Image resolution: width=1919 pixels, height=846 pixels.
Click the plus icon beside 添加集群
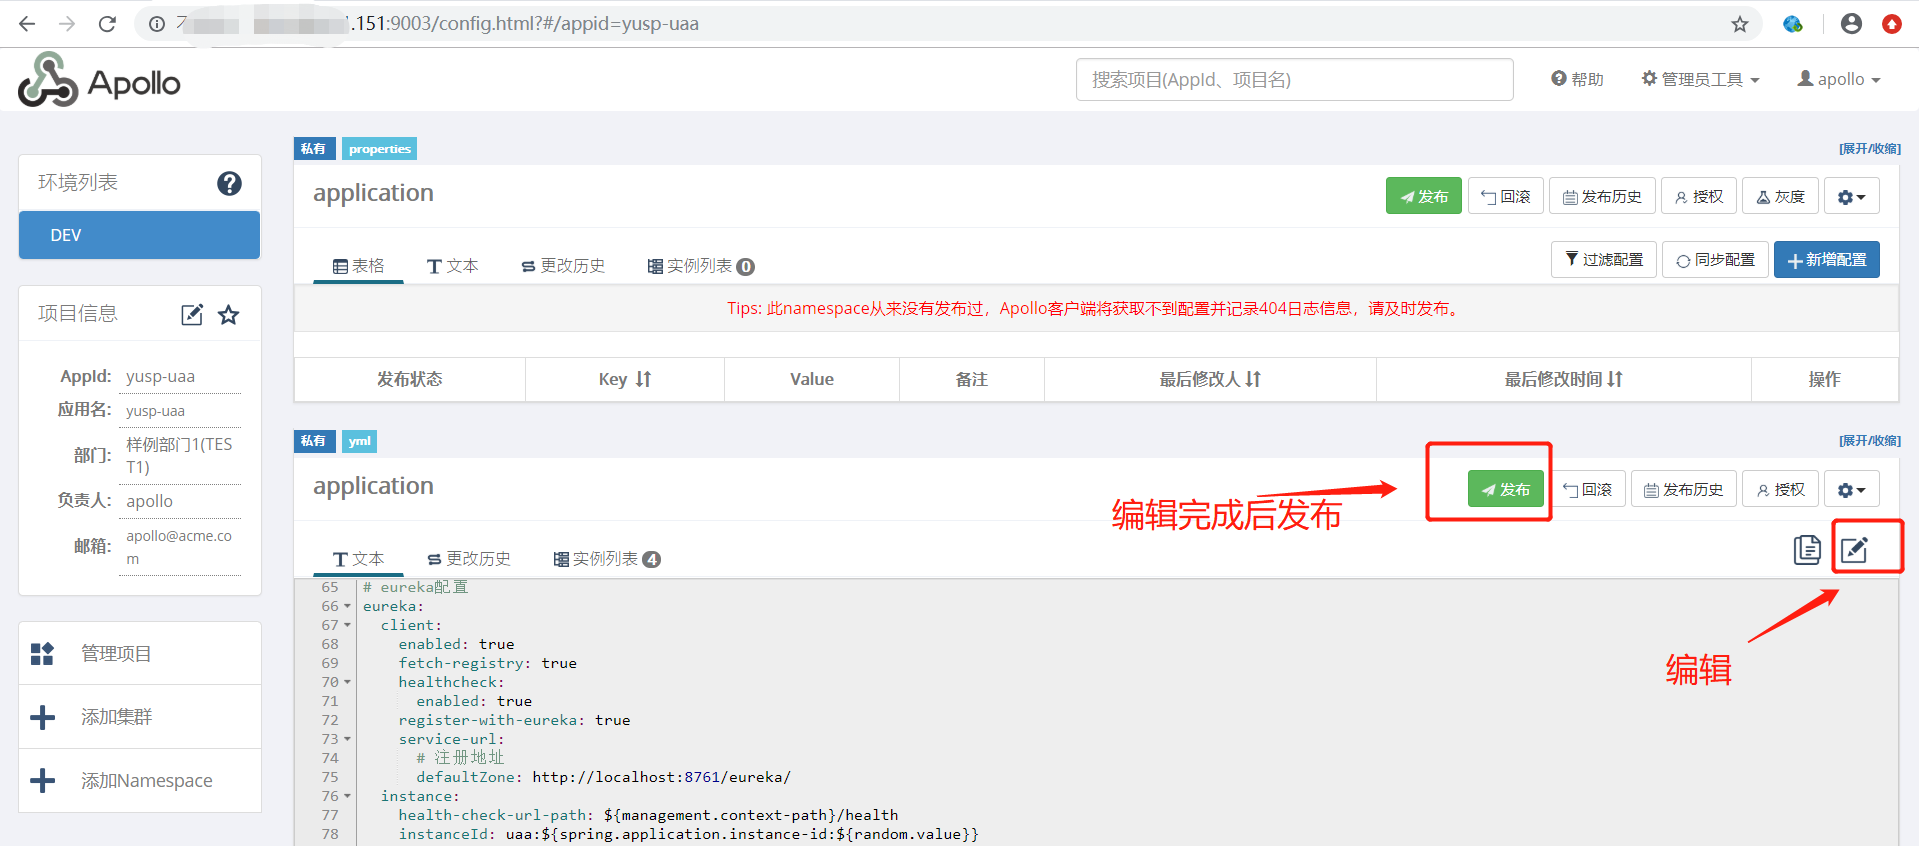tap(42, 717)
